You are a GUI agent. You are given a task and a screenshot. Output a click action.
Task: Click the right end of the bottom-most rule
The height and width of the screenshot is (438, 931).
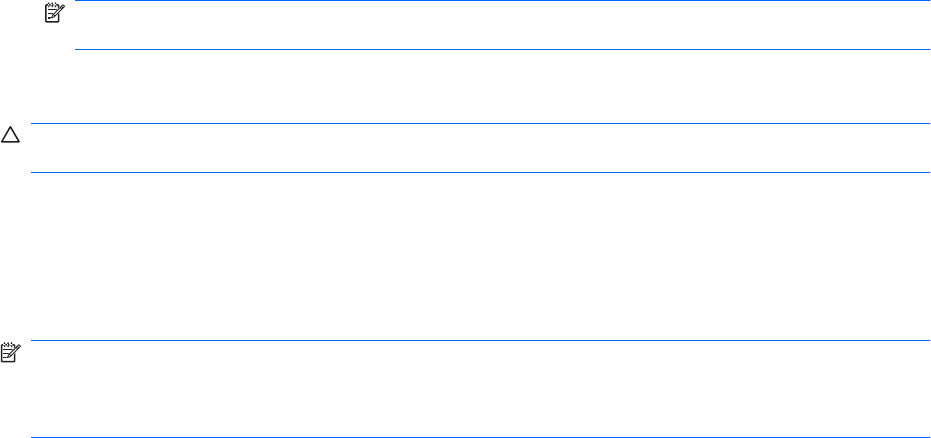coord(924,437)
